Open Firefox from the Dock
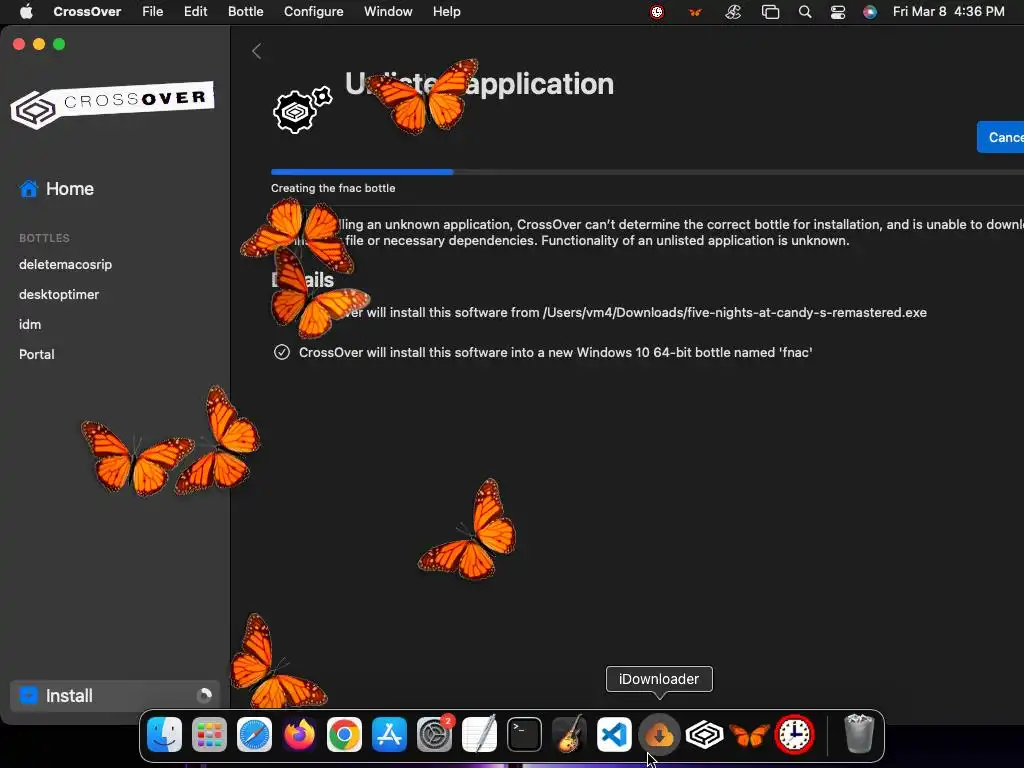 coord(299,735)
